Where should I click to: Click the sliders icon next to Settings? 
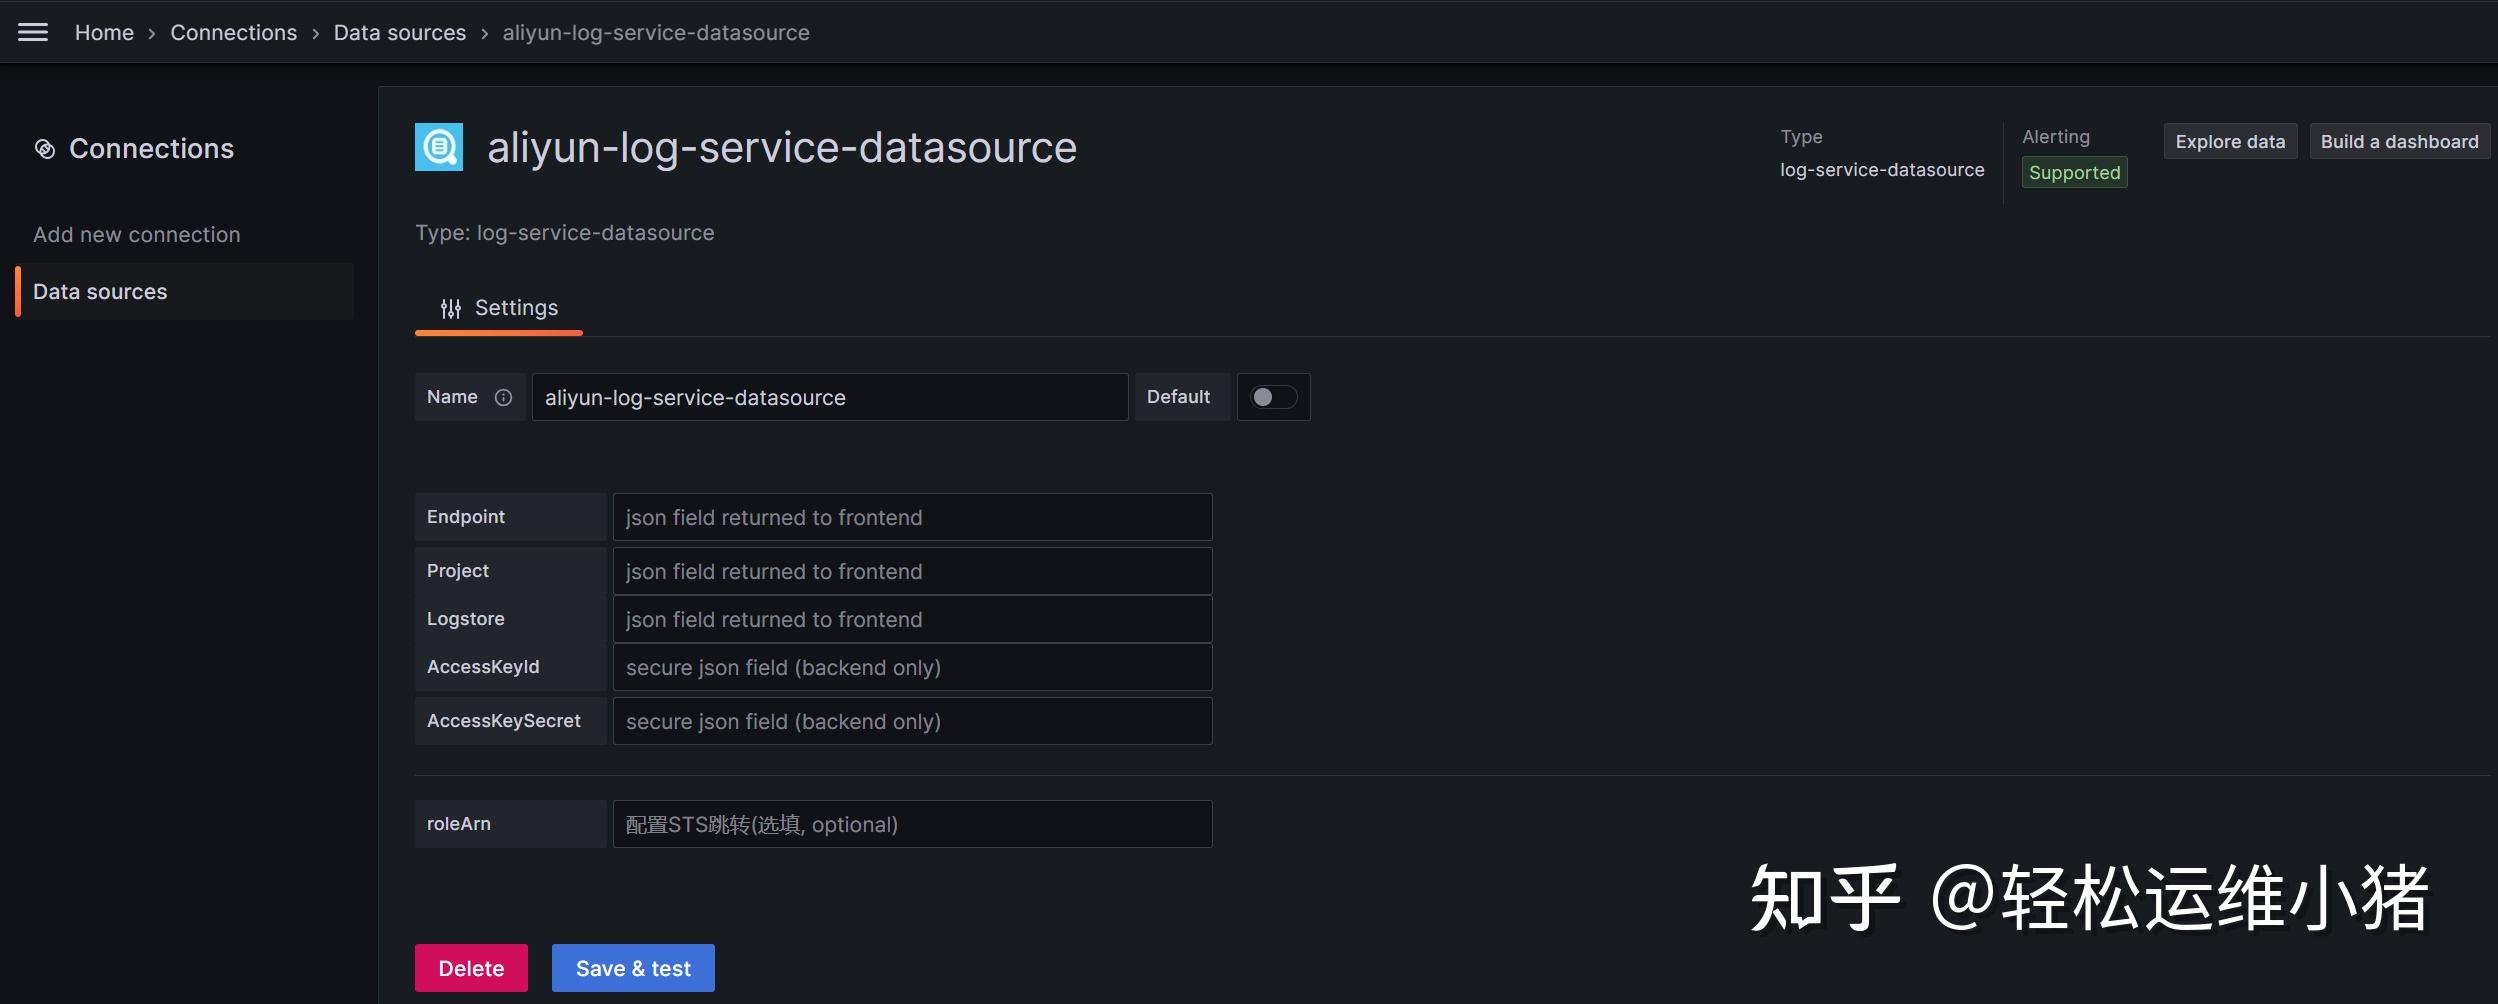tap(451, 308)
